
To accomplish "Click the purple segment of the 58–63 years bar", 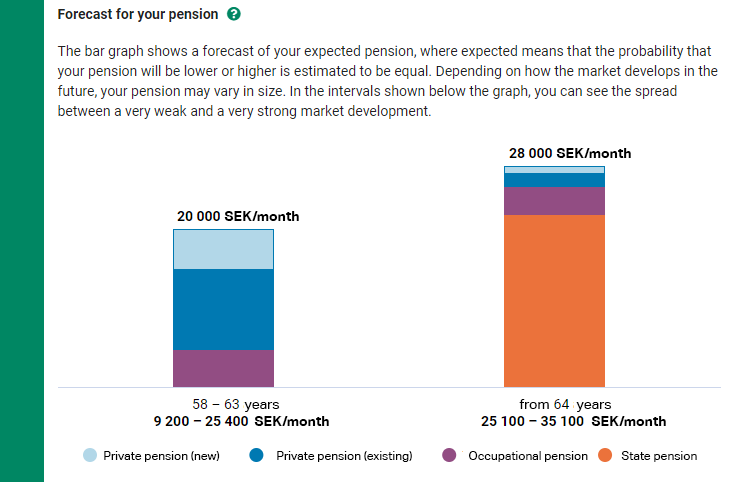I will pyautogui.click(x=223, y=367).
